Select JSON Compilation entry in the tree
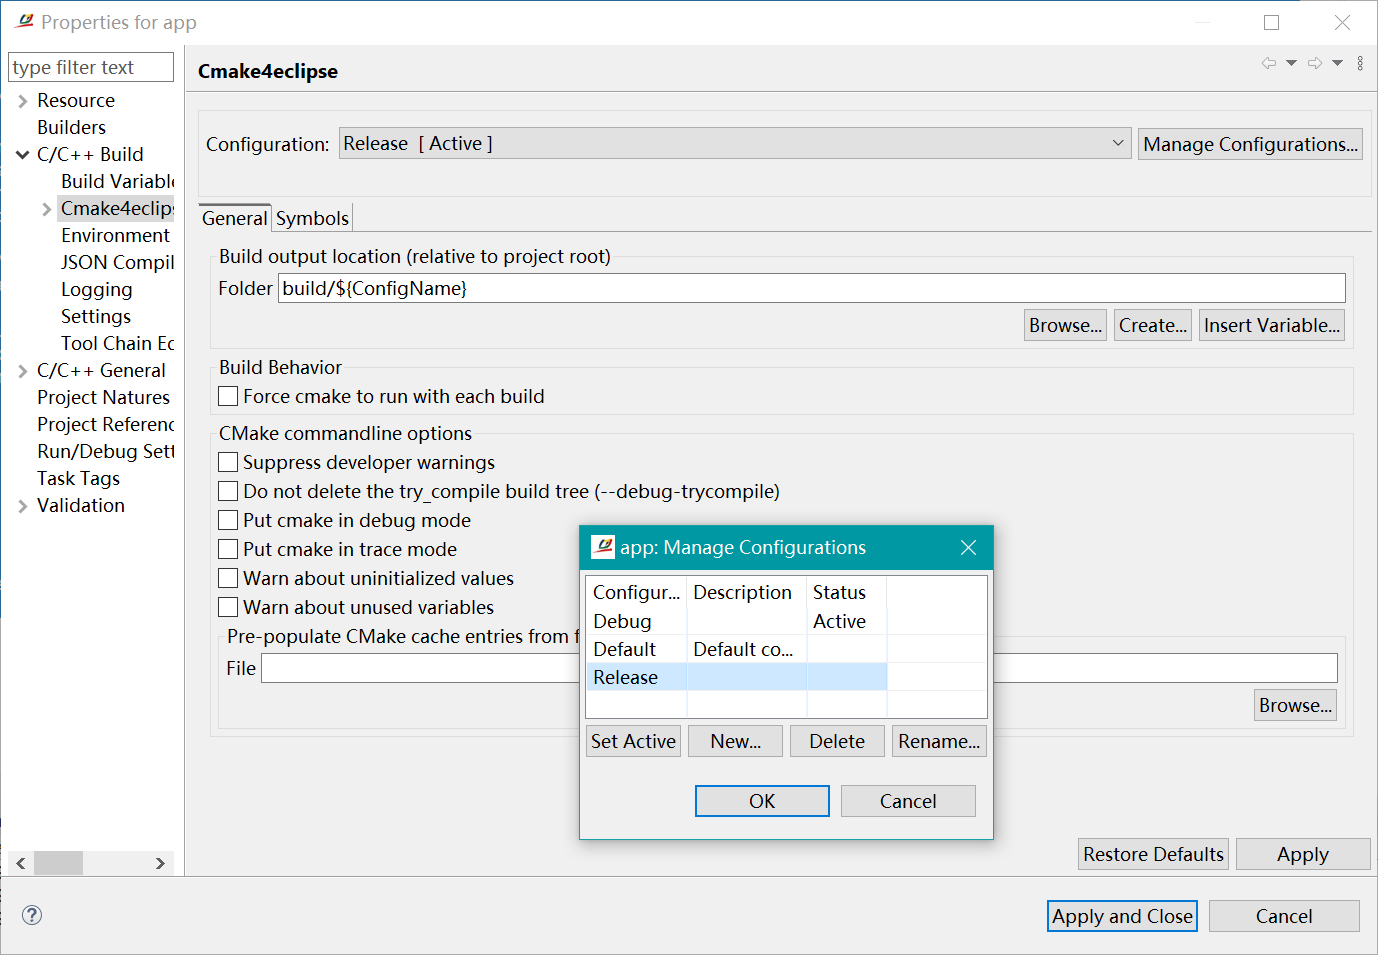This screenshot has width=1378, height=955. pos(117,262)
